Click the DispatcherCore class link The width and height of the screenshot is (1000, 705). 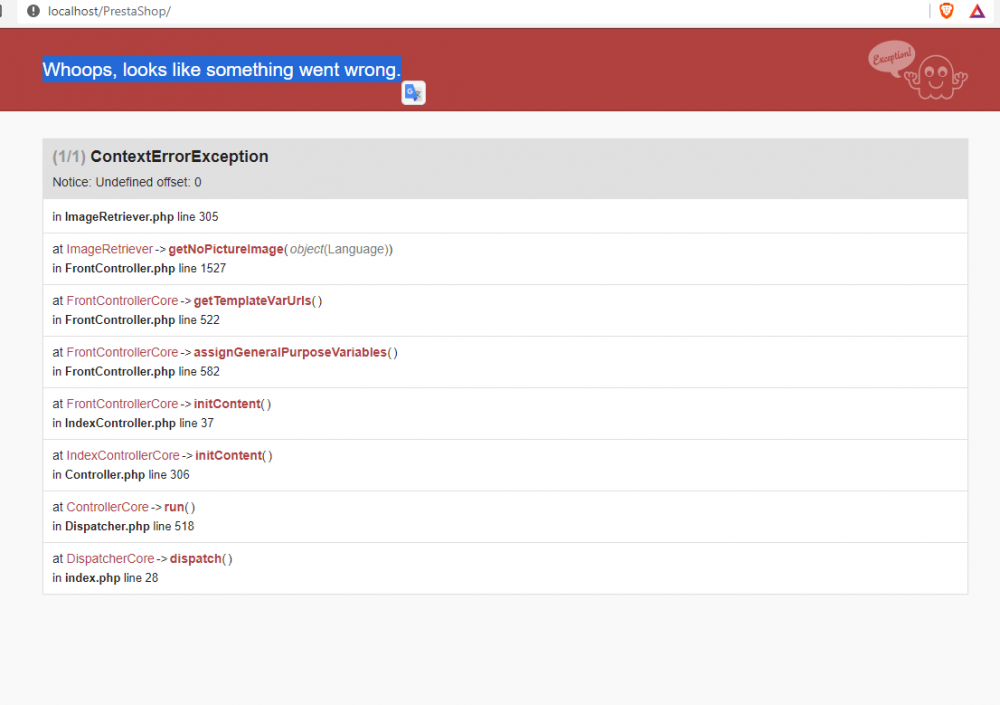pyautogui.click(x=110, y=559)
